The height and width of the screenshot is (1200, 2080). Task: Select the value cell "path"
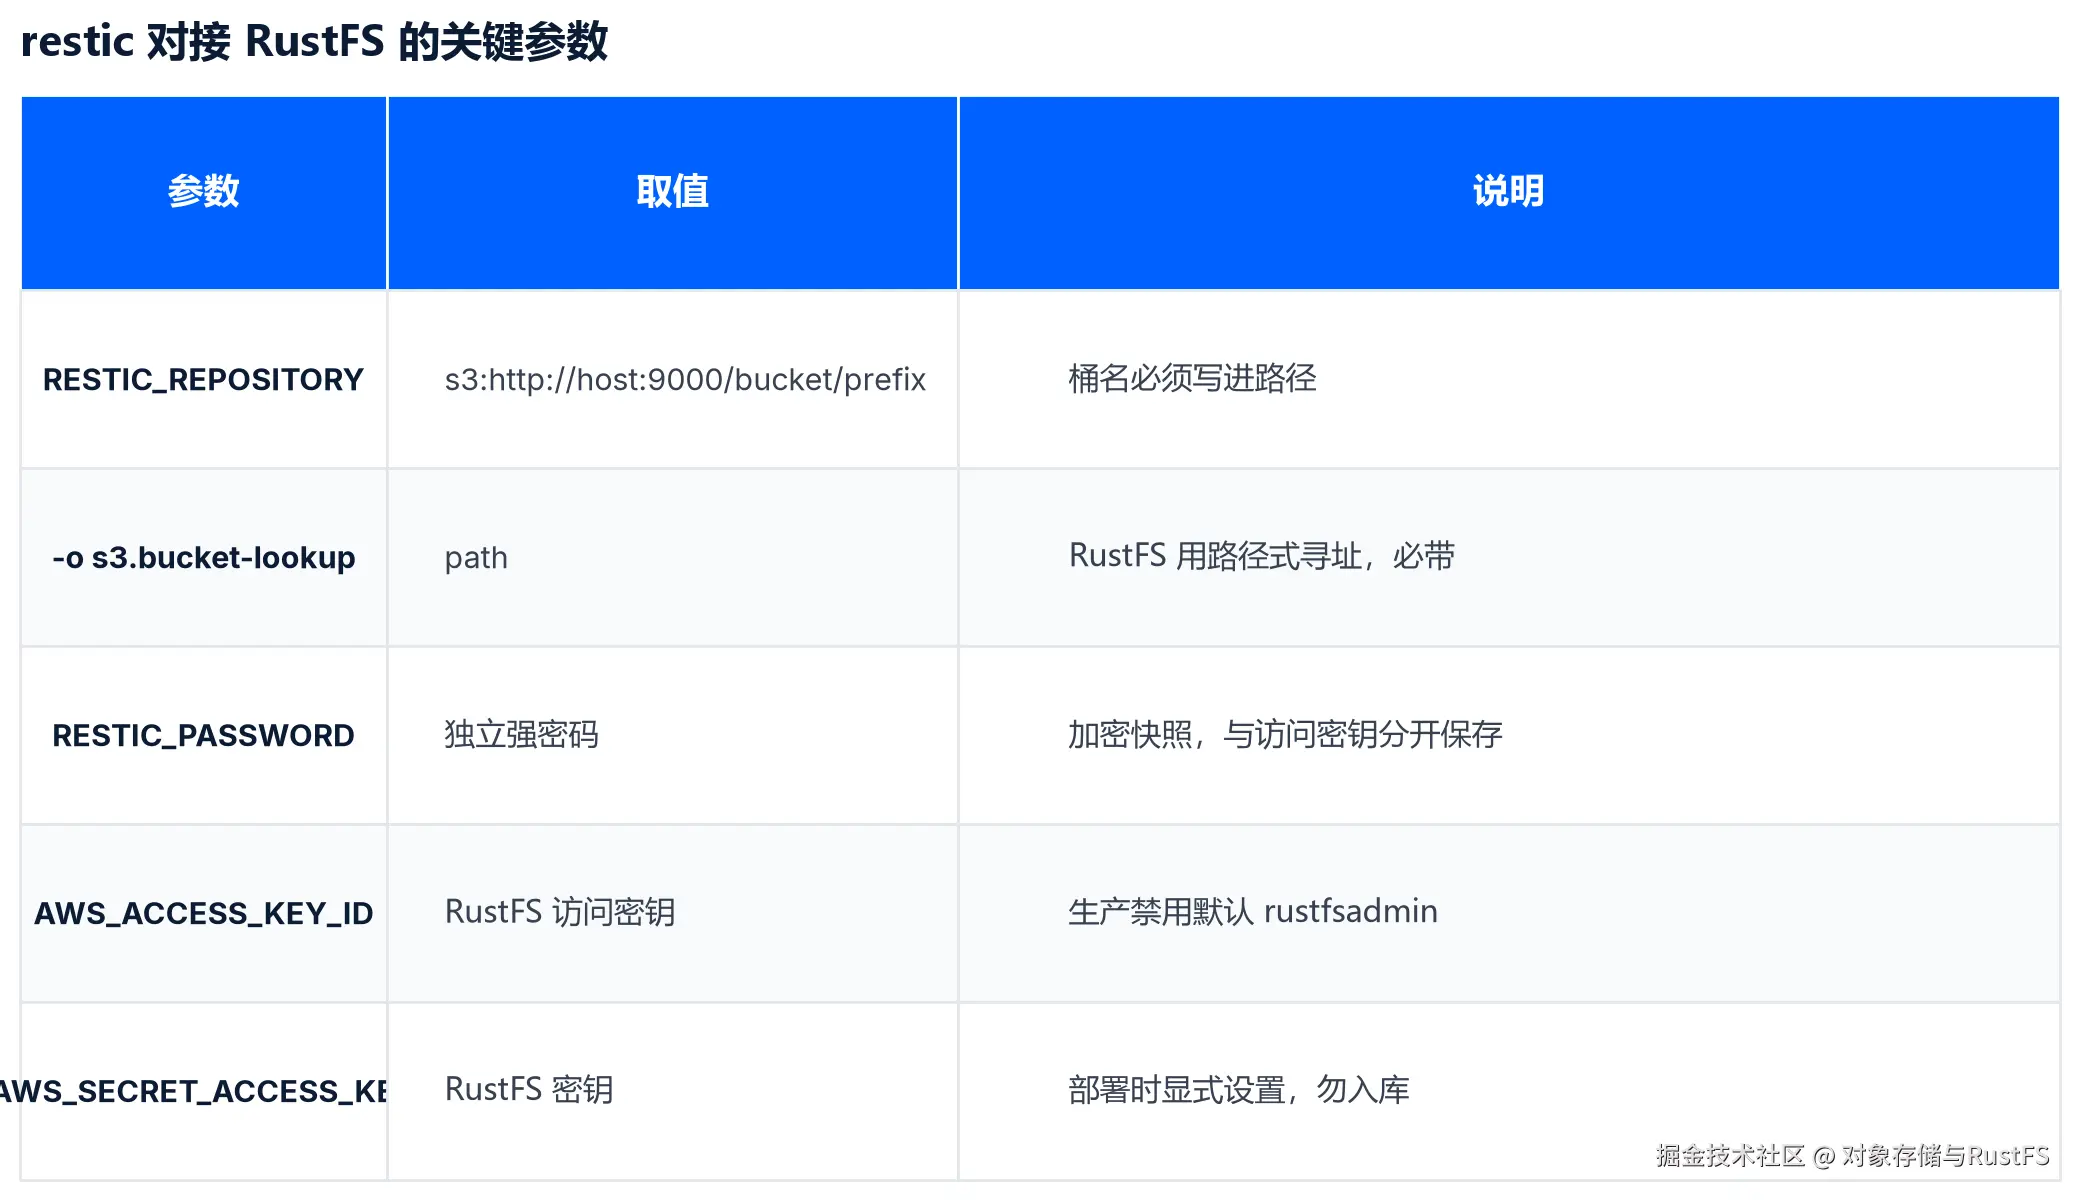pyautogui.click(x=672, y=558)
